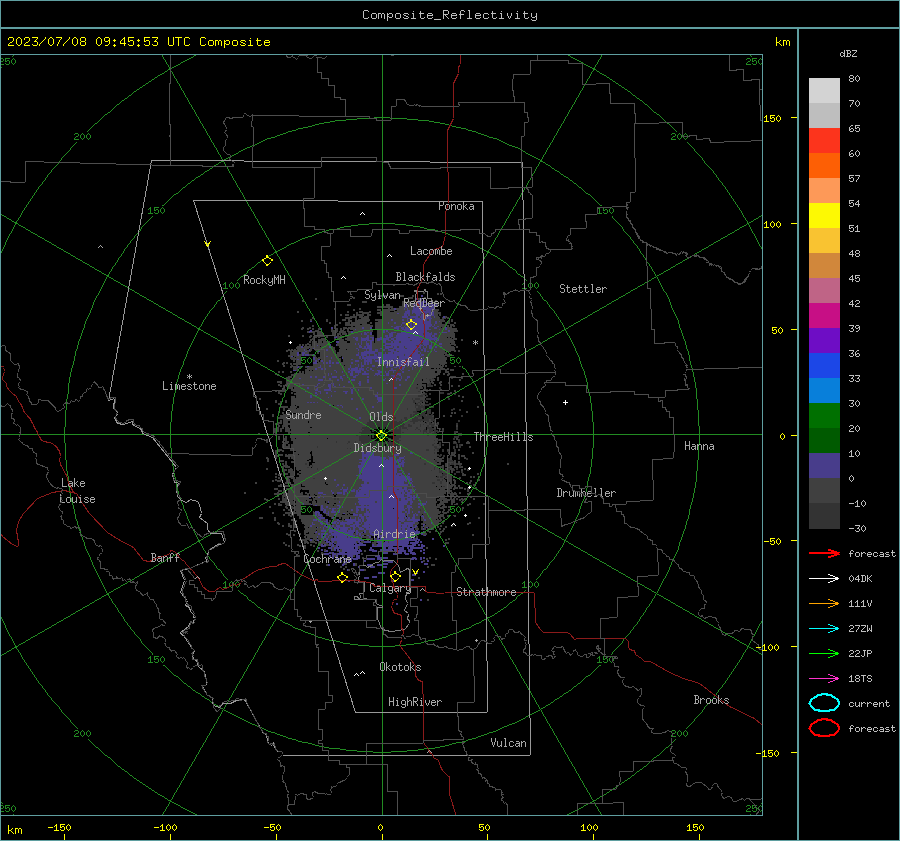Click the Cochrane town label

point(327,559)
